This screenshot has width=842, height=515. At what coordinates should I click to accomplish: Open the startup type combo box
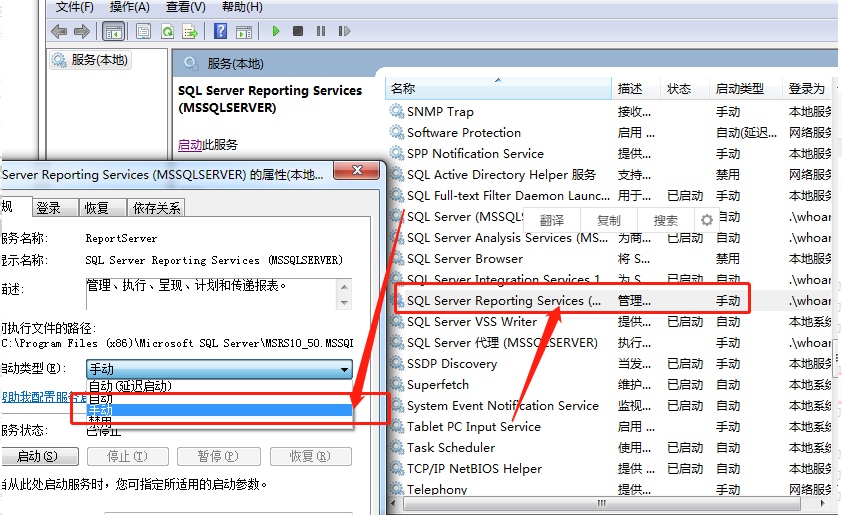click(219, 369)
